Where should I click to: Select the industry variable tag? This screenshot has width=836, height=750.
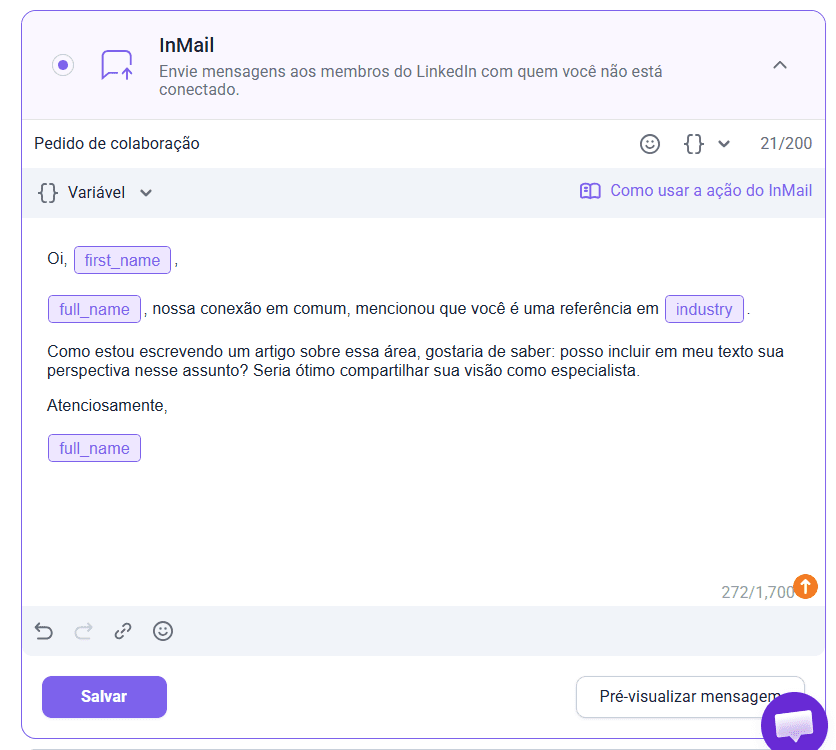tap(704, 309)
